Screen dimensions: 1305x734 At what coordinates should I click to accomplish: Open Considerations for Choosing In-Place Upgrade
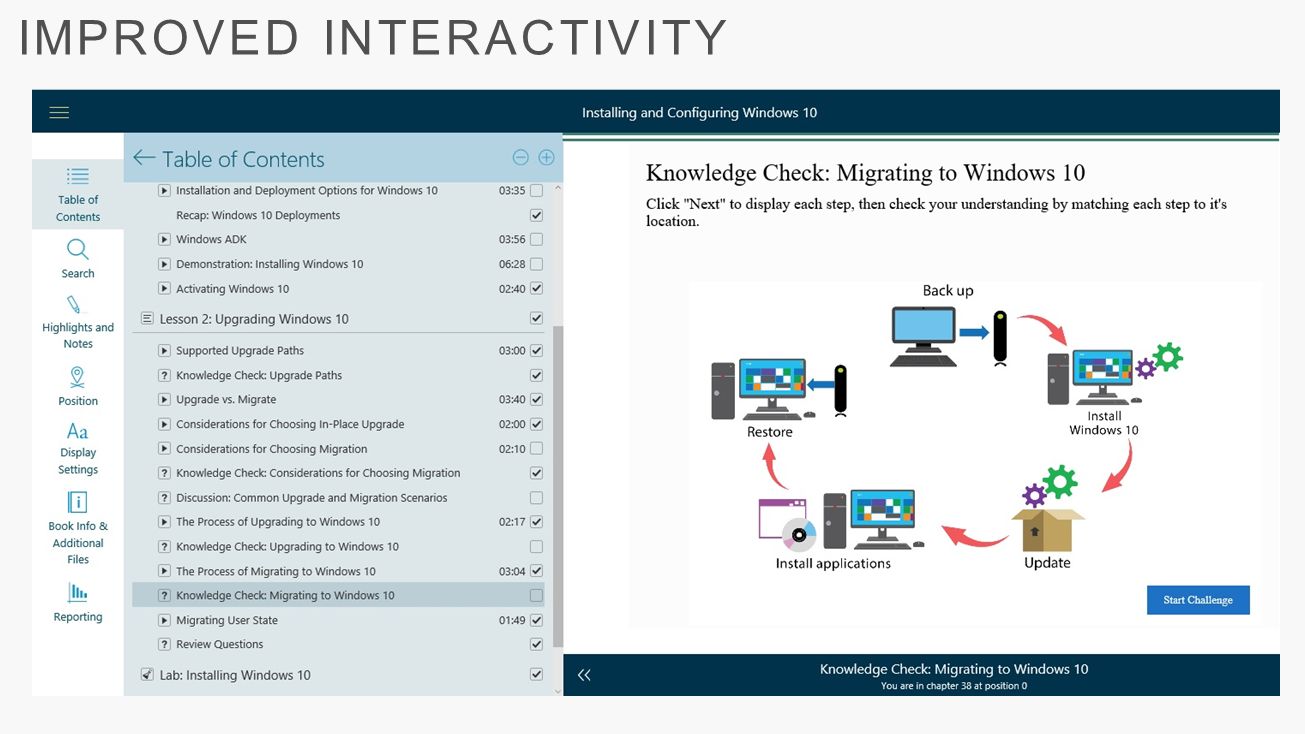[x=290, y=424]
